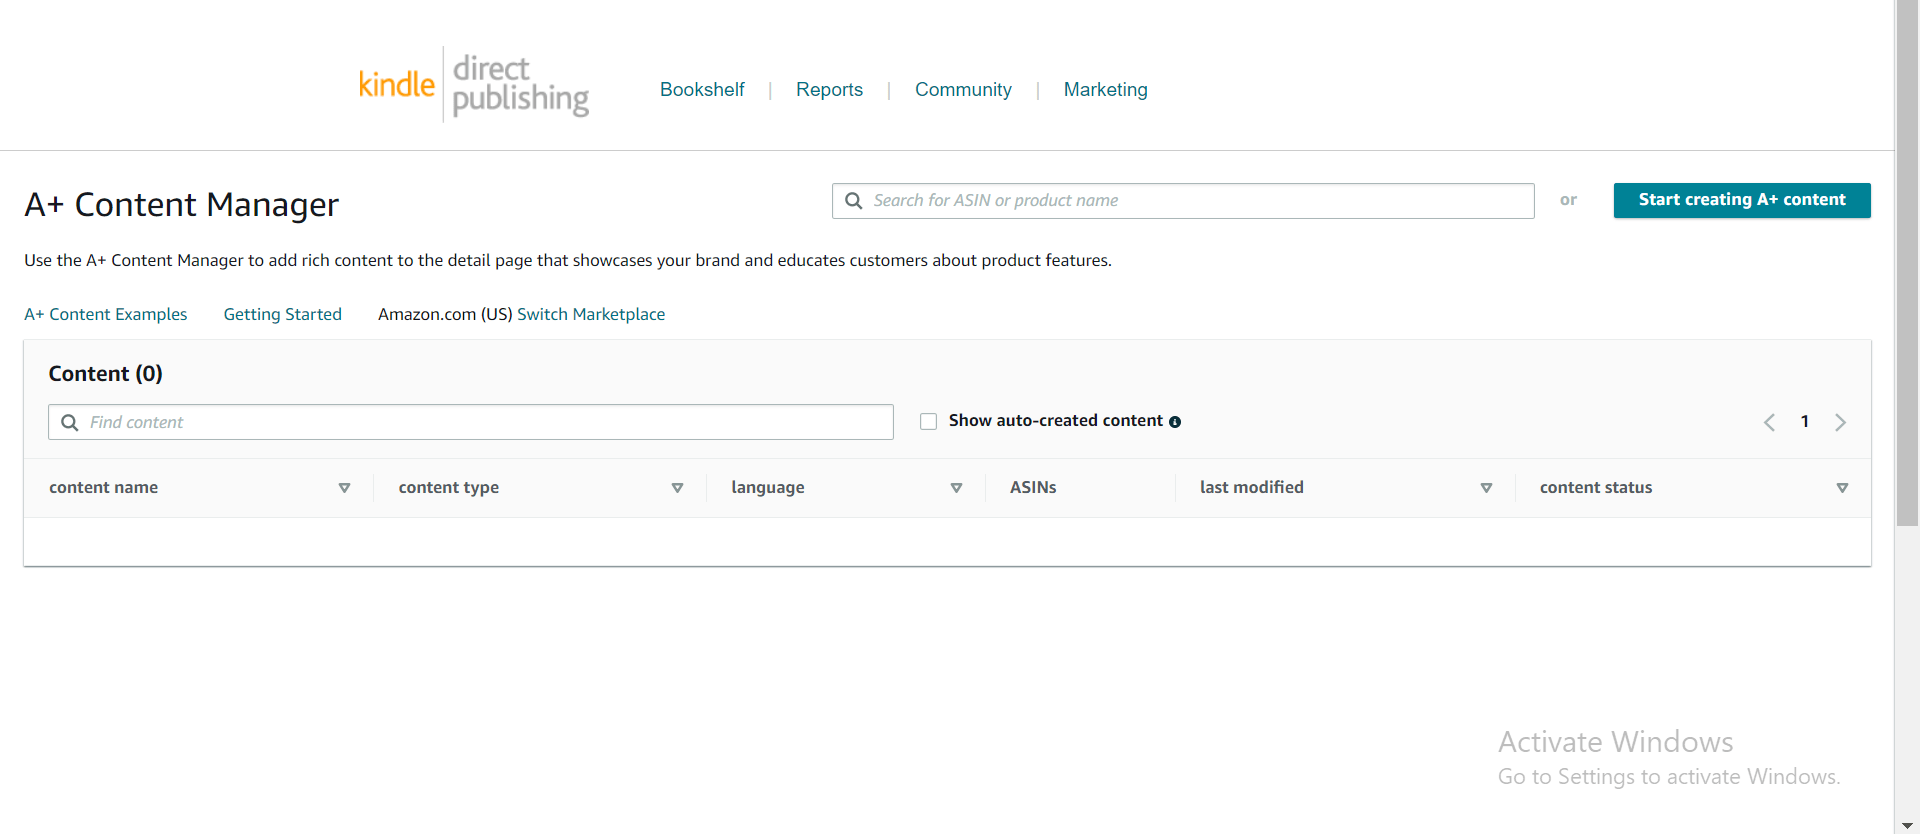Open the Getting Started link
This screenshot has width=1920, height=834.
(283, 314)
